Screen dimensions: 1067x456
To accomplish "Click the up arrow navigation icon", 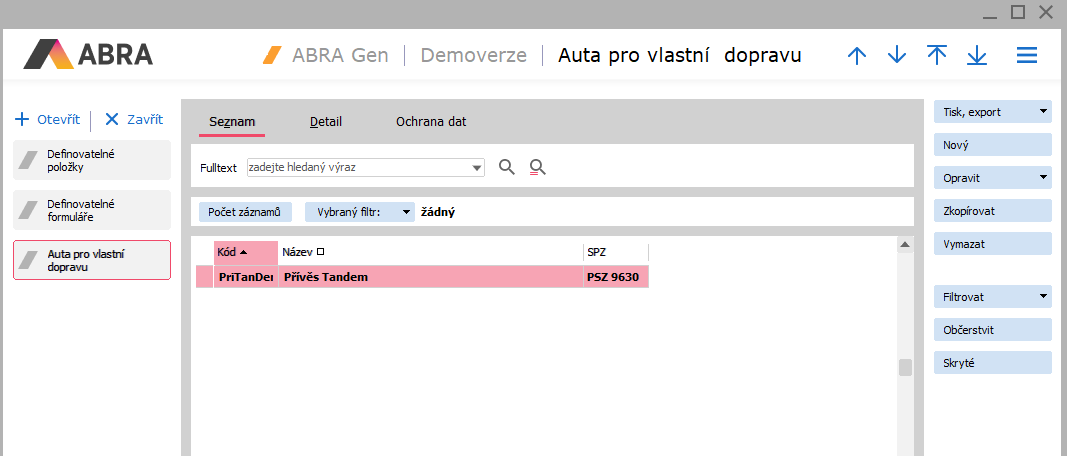I will [857, 56].
